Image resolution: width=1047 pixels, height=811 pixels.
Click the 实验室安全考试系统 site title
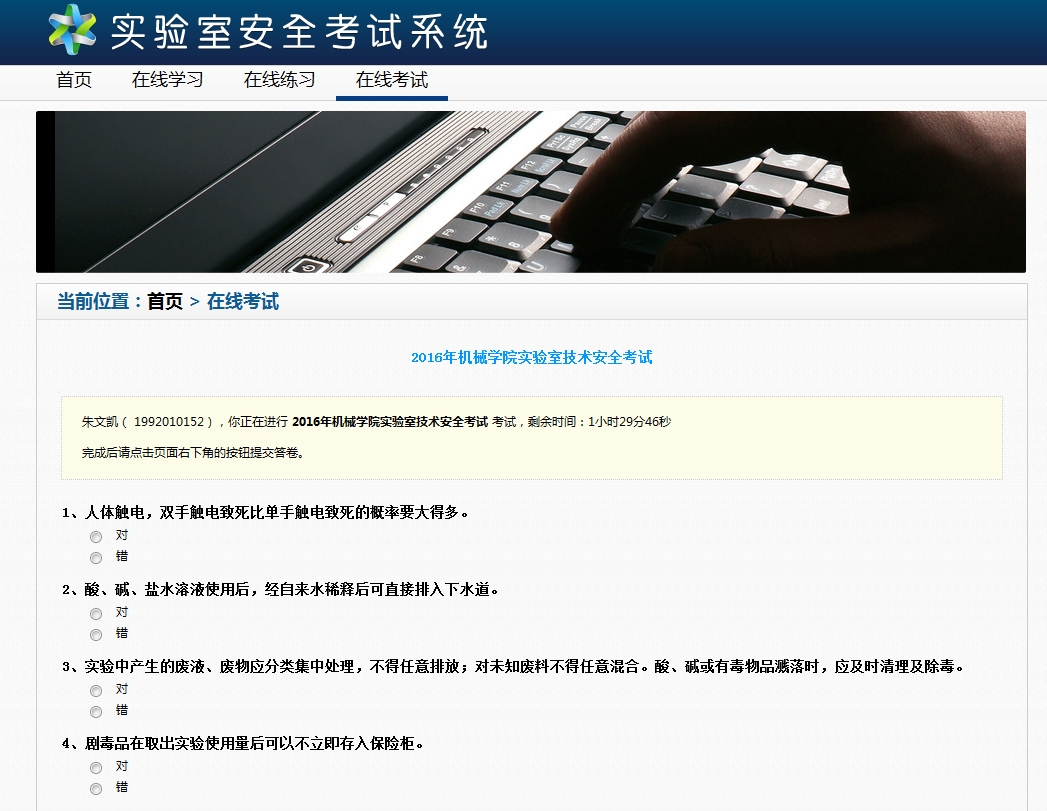(298, 32)
